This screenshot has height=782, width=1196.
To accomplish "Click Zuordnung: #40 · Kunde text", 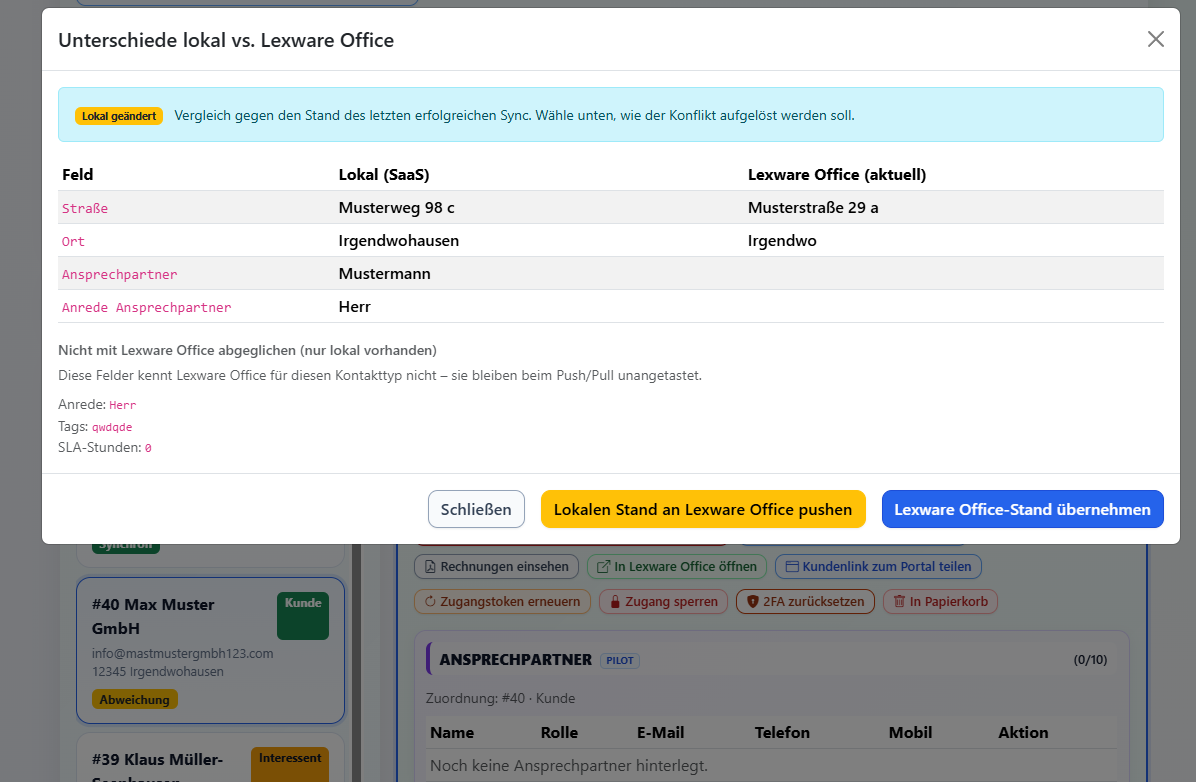I will [500, 698].
